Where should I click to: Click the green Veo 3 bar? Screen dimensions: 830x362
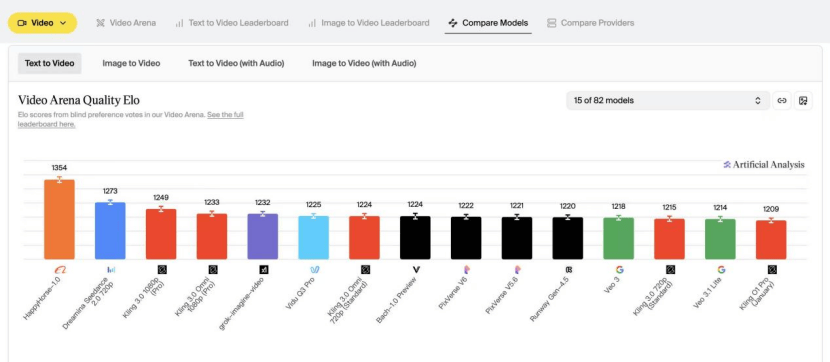pos(618,239)
